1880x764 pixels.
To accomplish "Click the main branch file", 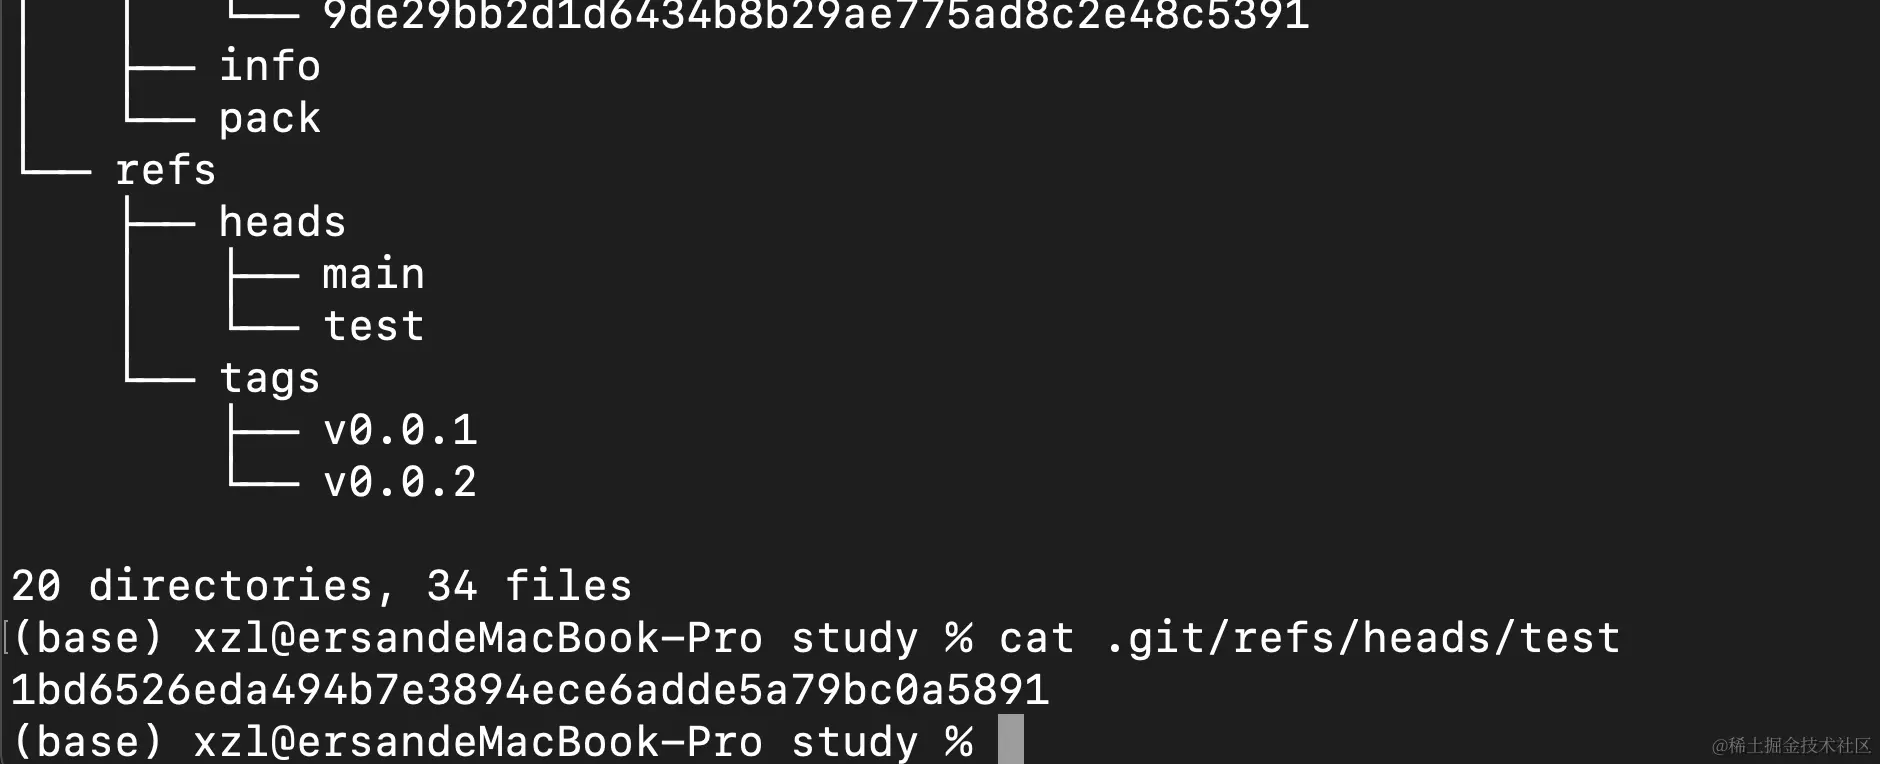I will [374, 274].
